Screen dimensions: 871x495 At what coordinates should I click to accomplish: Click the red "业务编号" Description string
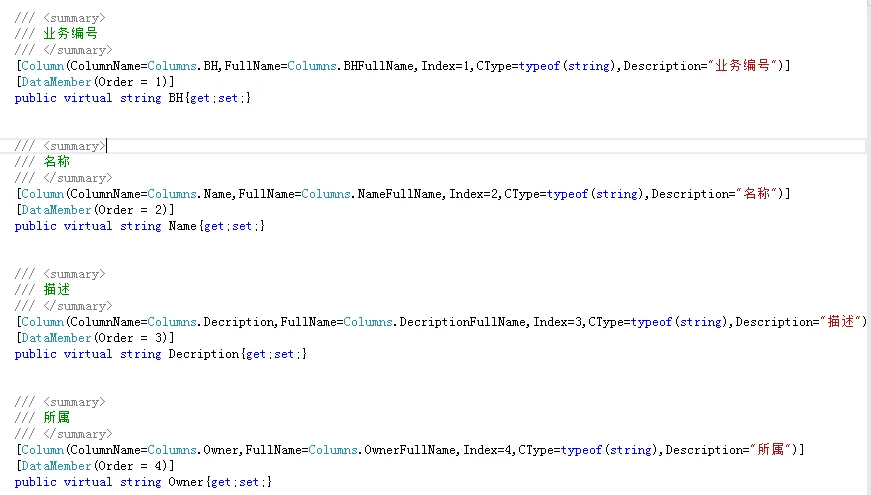pos(742,66)
